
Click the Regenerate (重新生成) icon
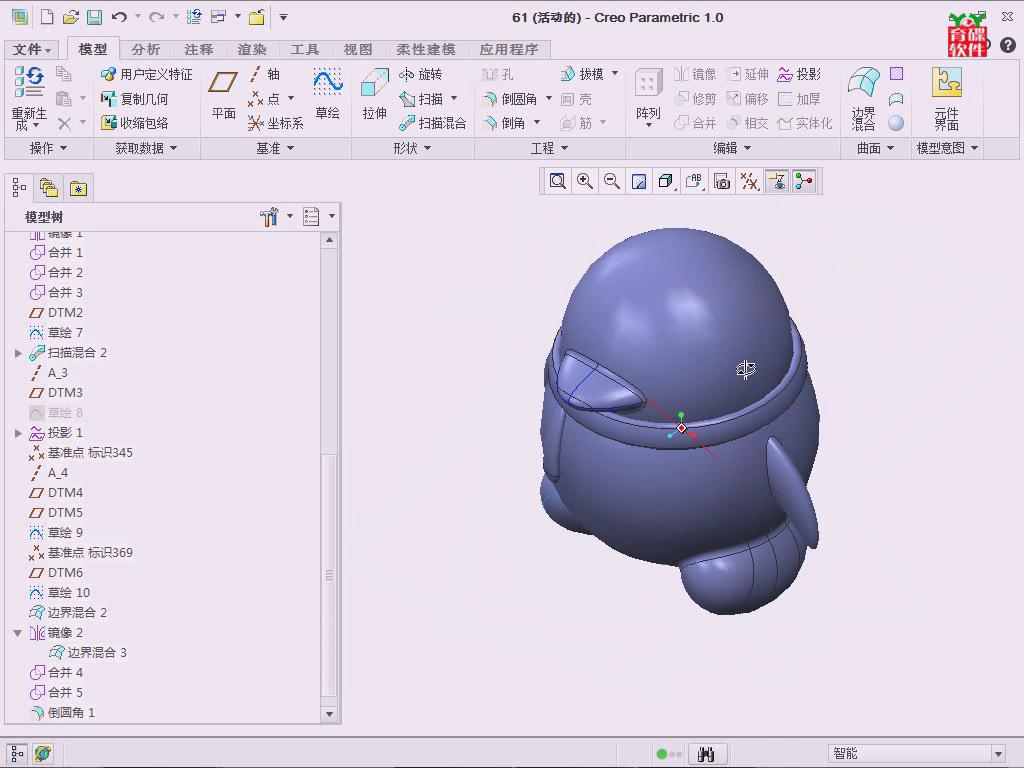point(29,83)
